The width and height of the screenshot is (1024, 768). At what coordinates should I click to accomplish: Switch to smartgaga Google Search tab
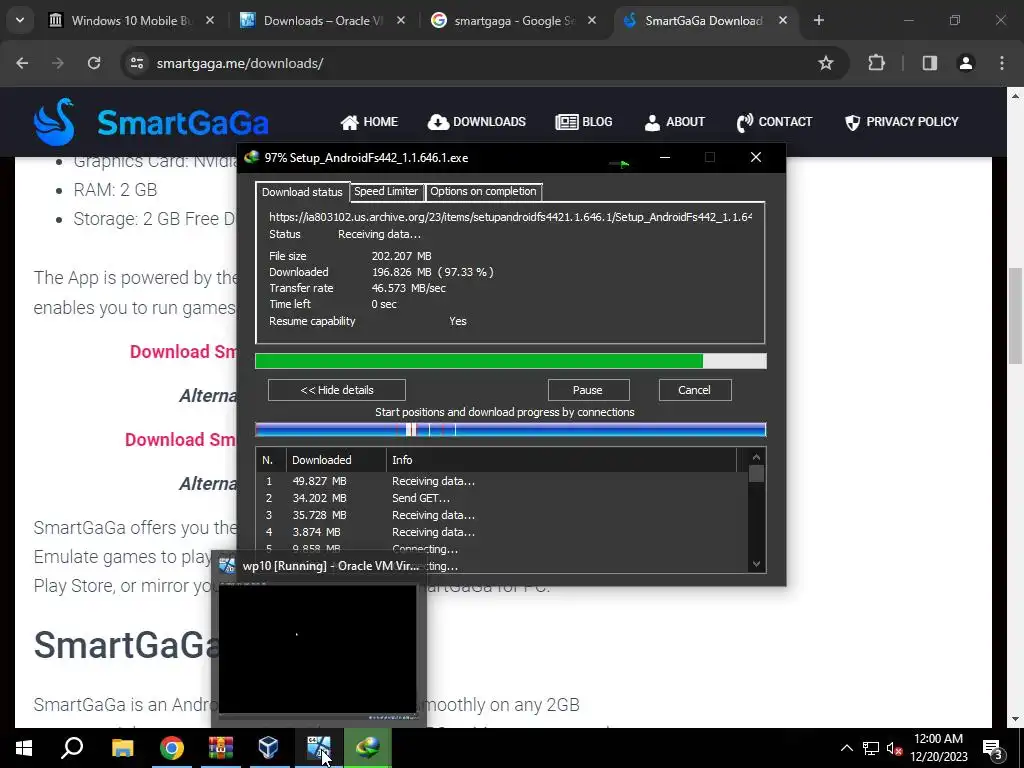click(514, 21)
